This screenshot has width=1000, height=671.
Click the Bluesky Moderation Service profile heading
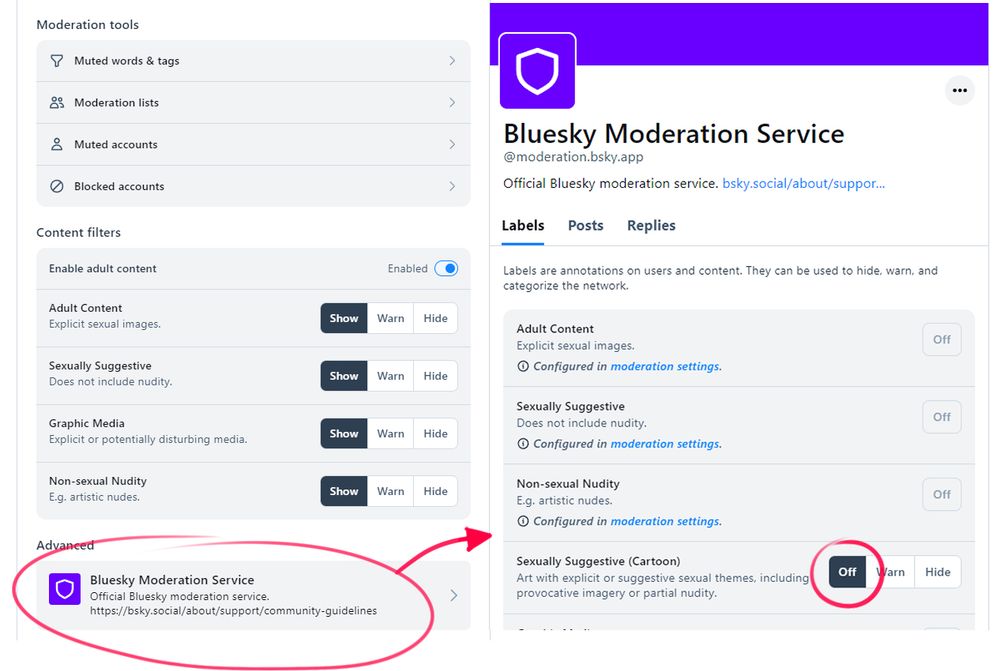(x=673, y=134)
